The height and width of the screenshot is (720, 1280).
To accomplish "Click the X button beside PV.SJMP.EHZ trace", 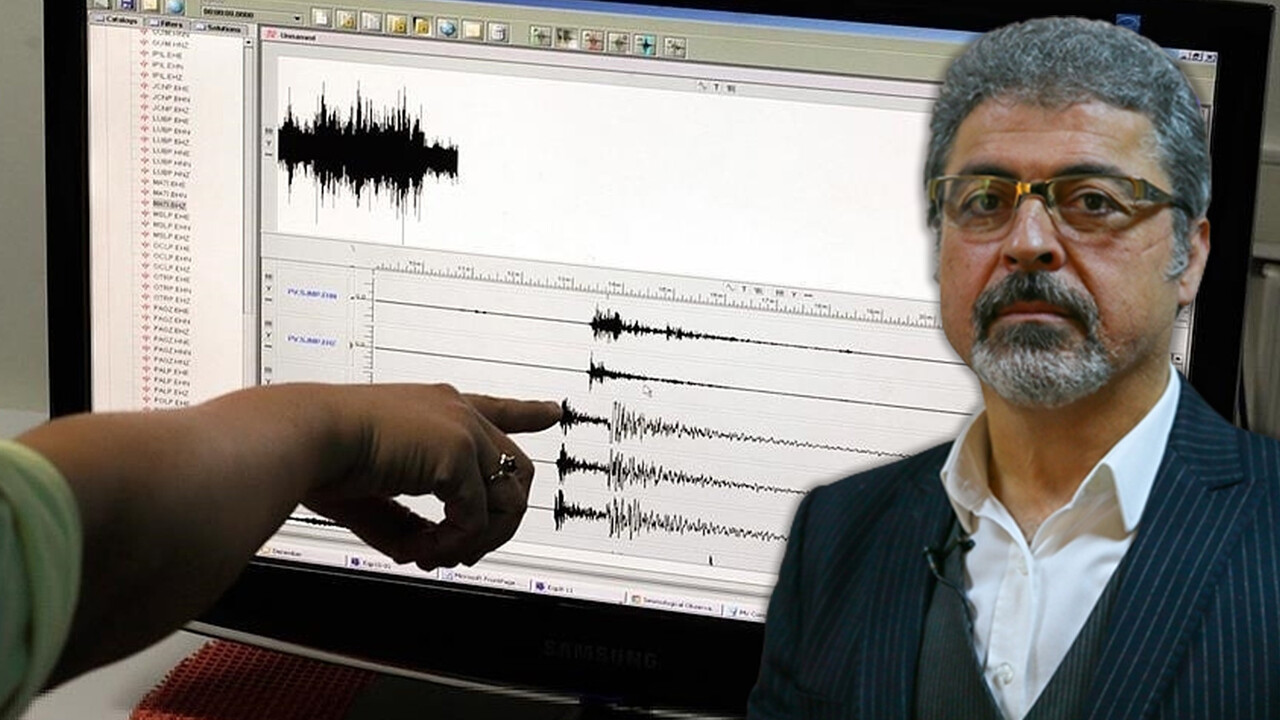I will point(268,322).
